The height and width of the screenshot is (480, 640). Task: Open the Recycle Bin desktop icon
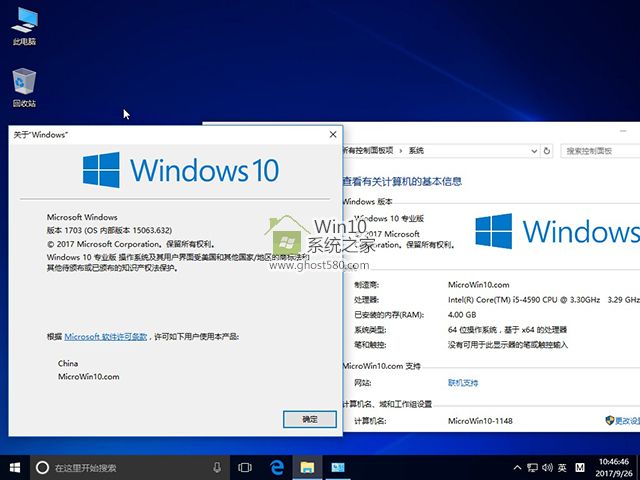coord(24,87)
